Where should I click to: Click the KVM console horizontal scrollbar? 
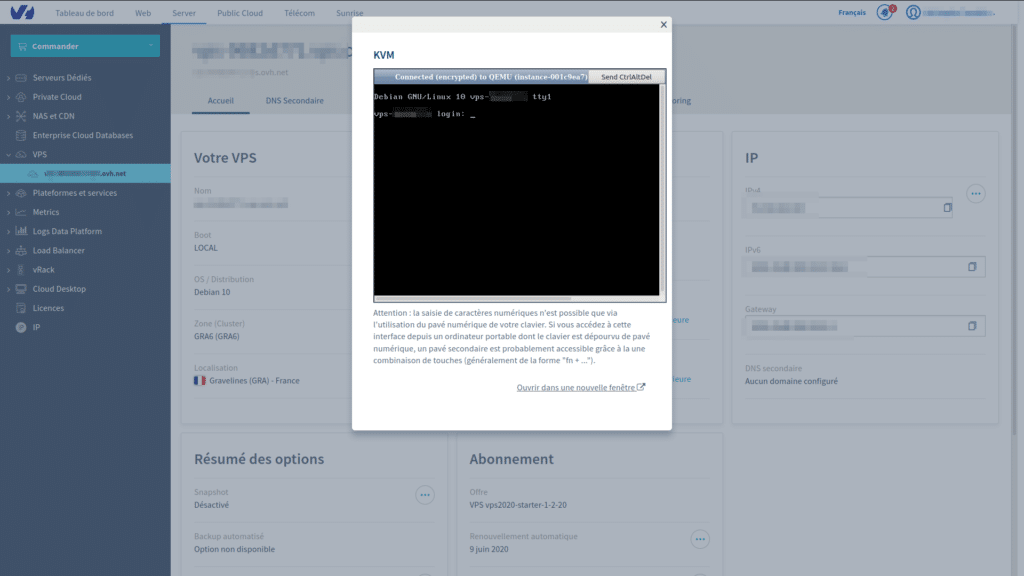tap(473, 298)
